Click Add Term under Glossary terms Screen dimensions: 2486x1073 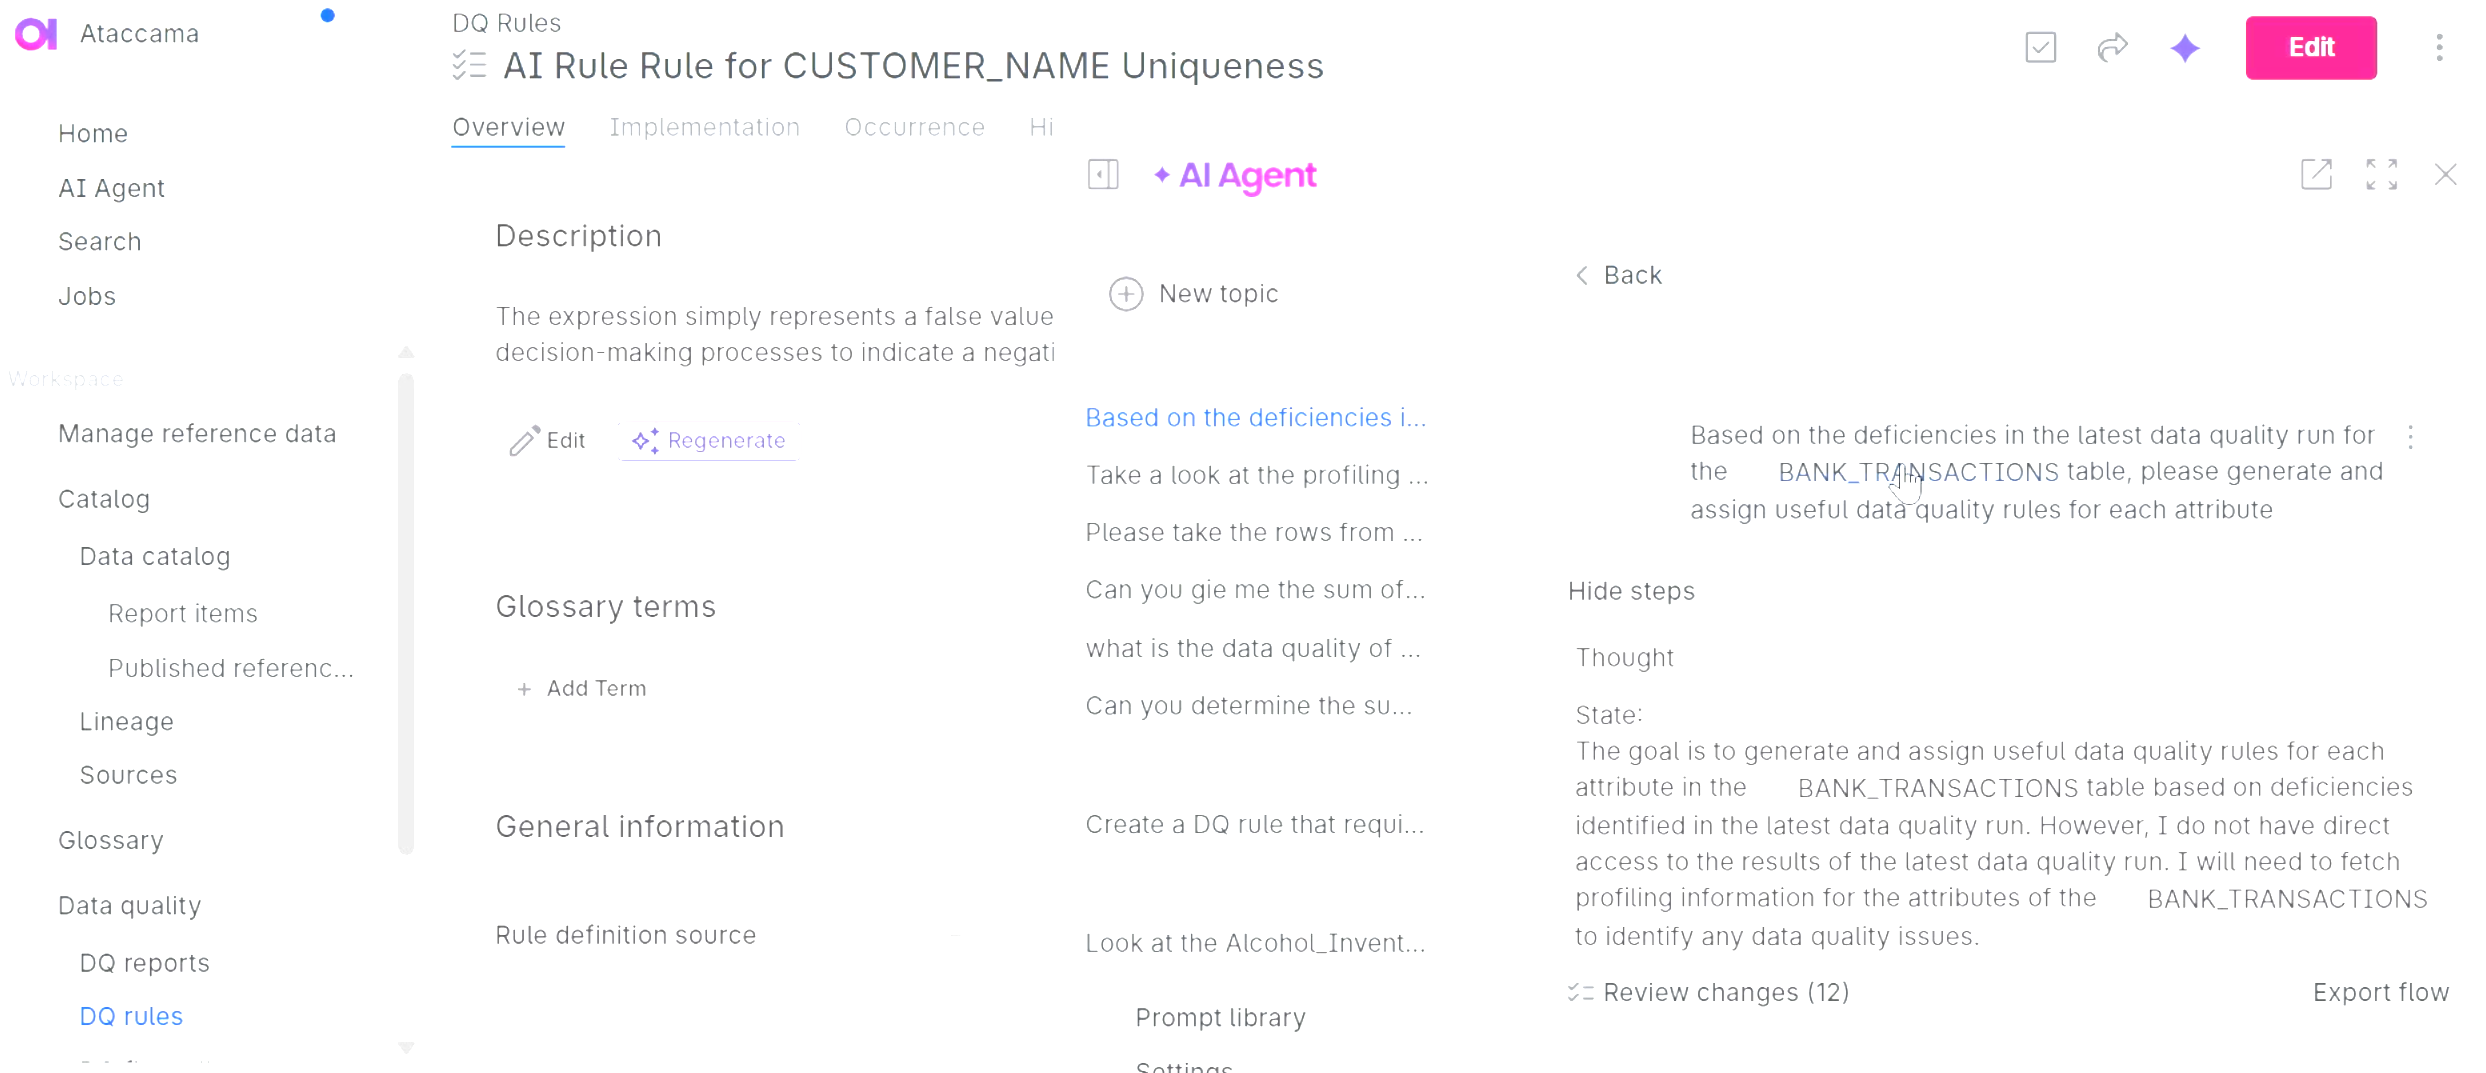click(x=582, y=689)
